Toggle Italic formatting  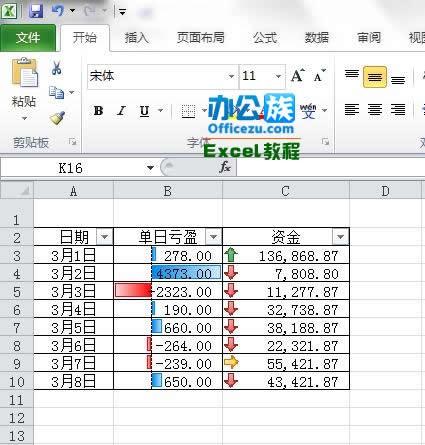[121, 111]
